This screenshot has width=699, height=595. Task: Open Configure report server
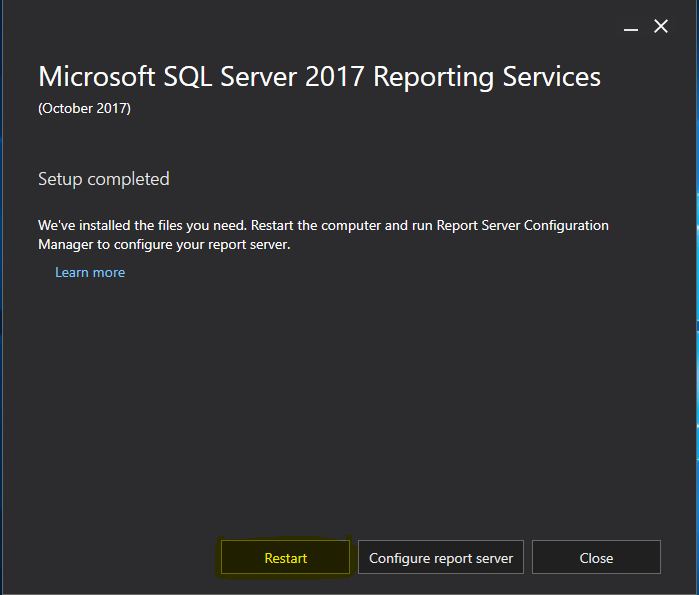coord(441,557)
